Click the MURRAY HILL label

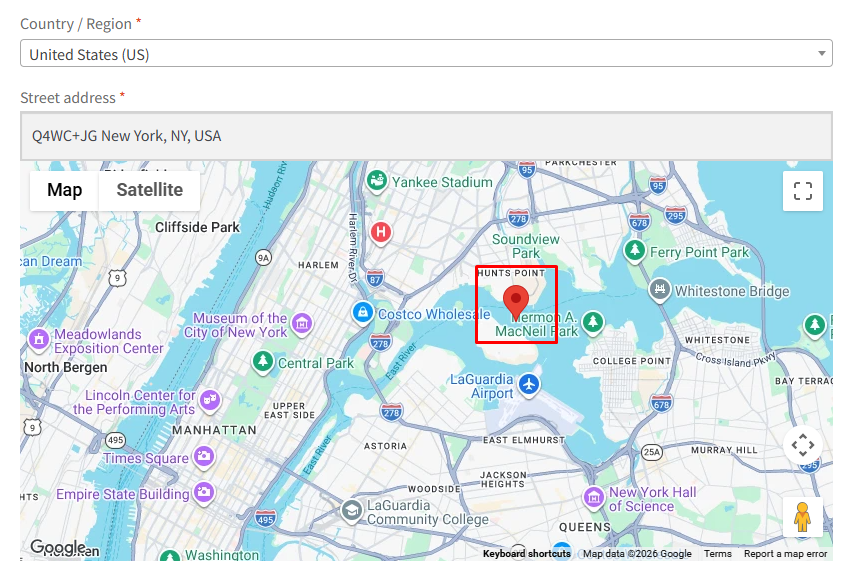724,450
